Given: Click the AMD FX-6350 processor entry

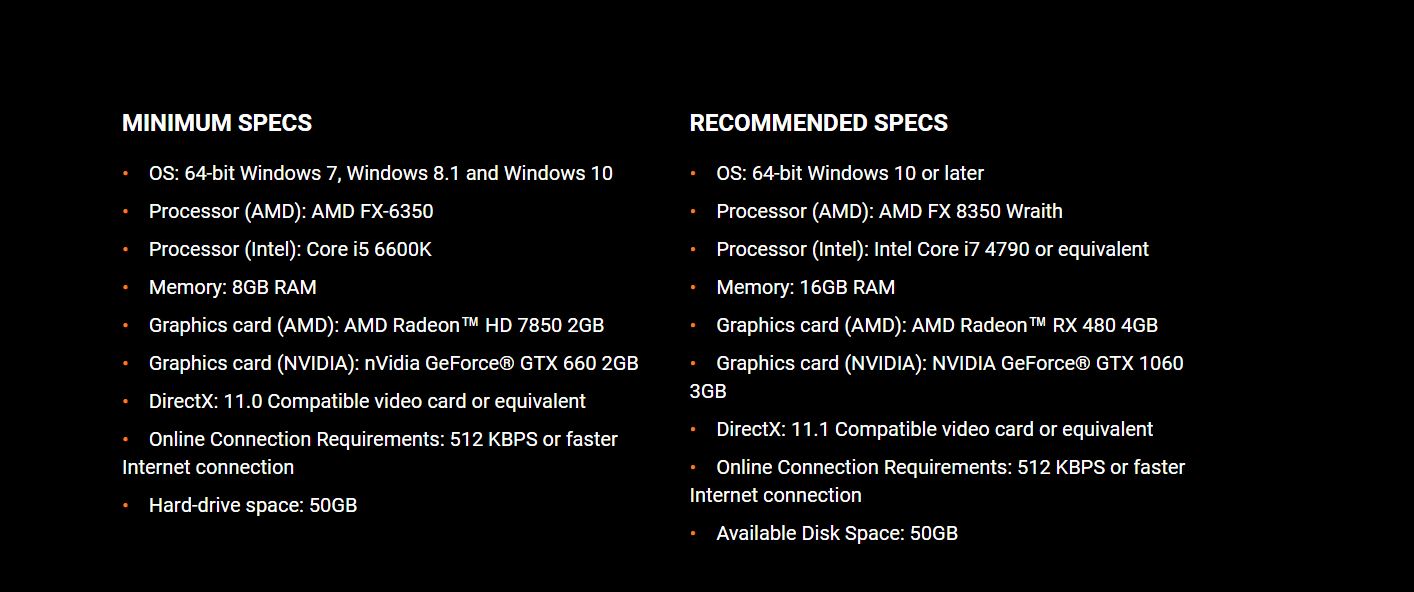Looking at the screenshot, I should coord(291,211).
